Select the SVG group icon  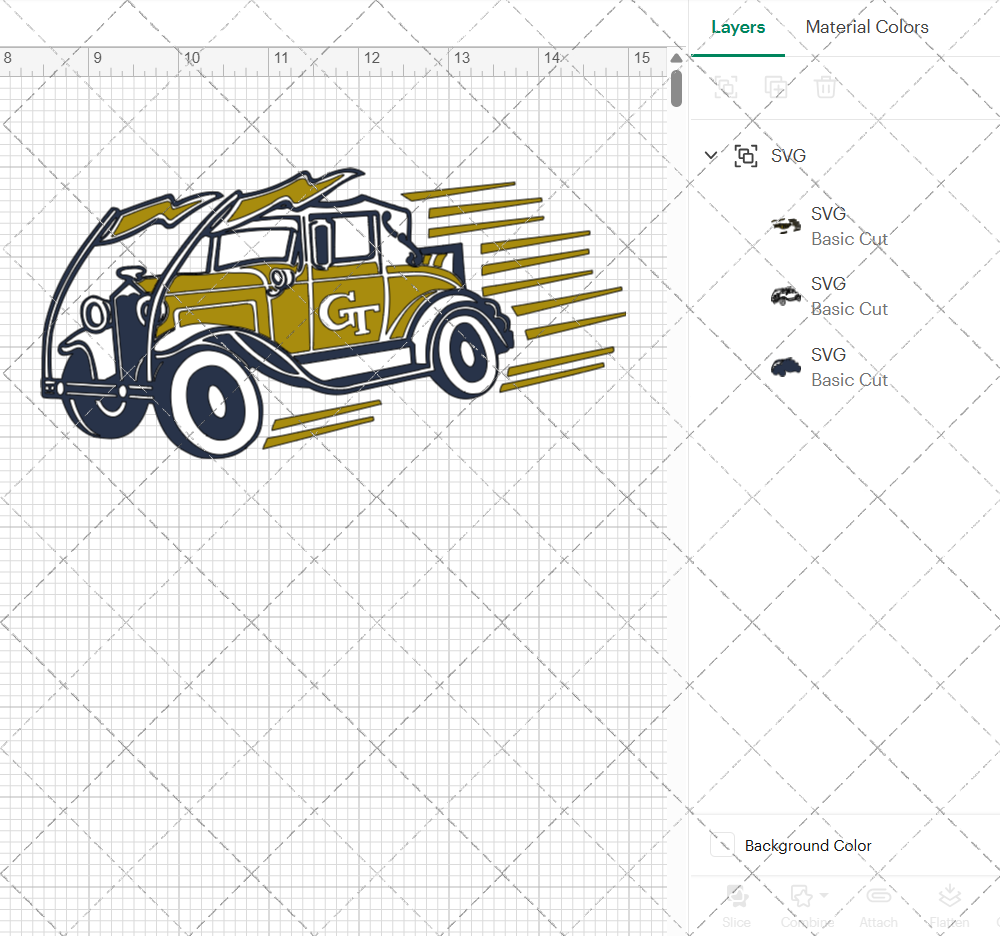tap(746, 156)
